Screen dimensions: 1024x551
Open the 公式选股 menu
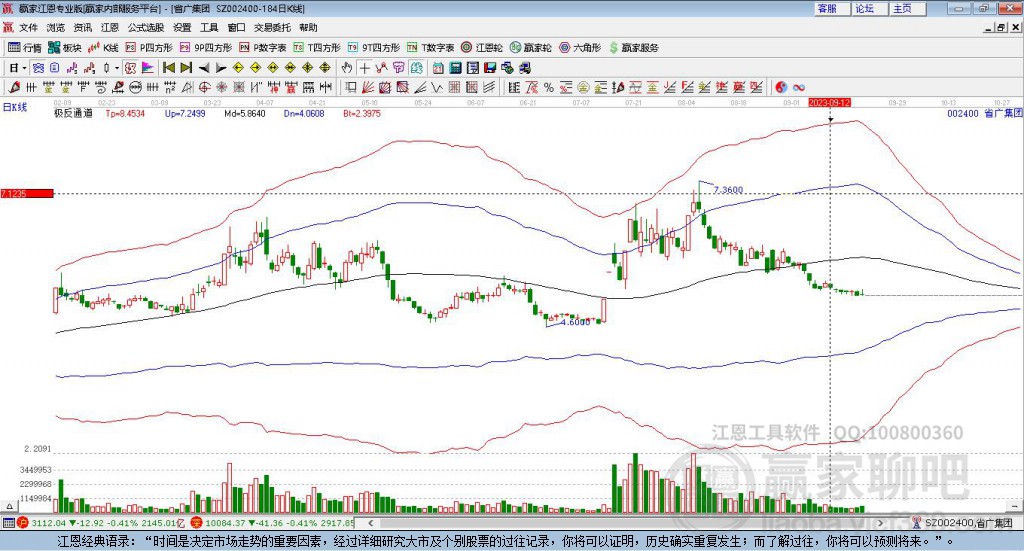[x=146, y=27]
